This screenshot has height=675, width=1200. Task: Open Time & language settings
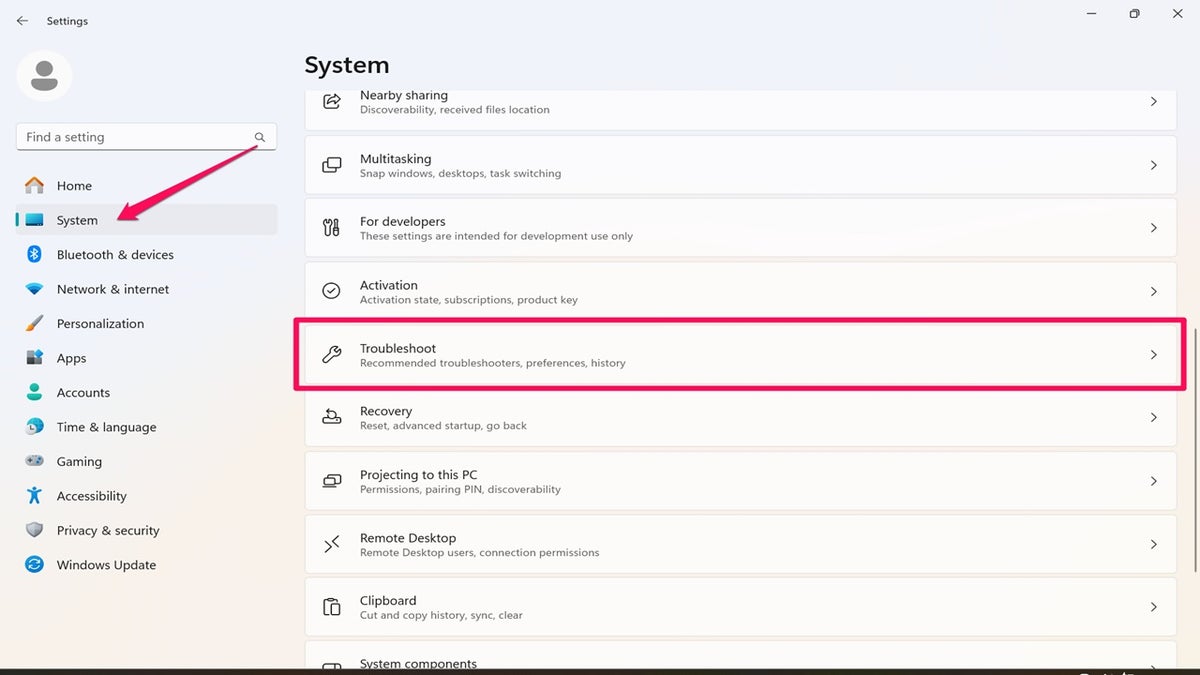click(x=146, y=427)
